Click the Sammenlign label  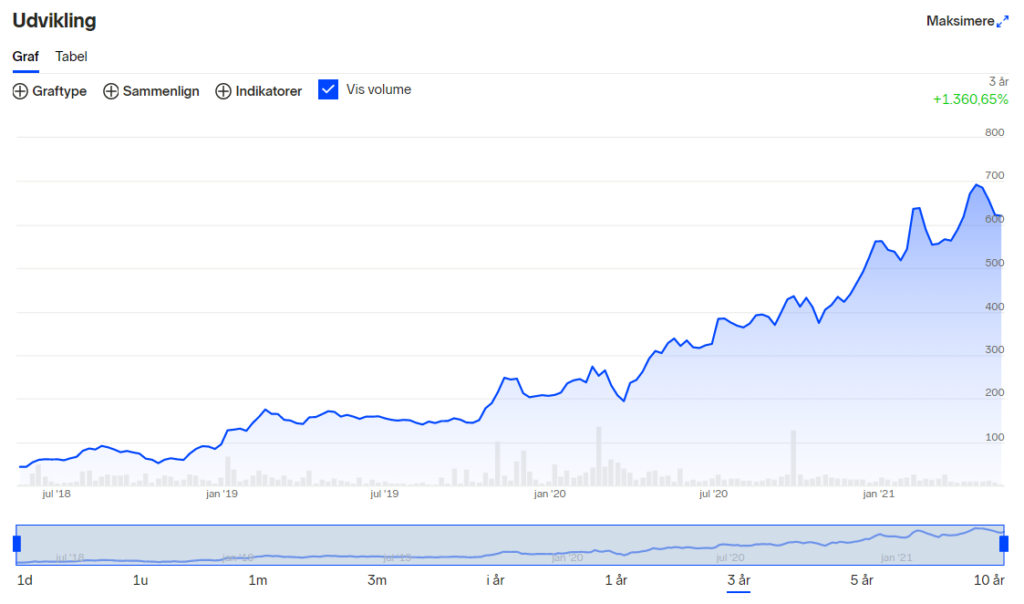(161, 91)
